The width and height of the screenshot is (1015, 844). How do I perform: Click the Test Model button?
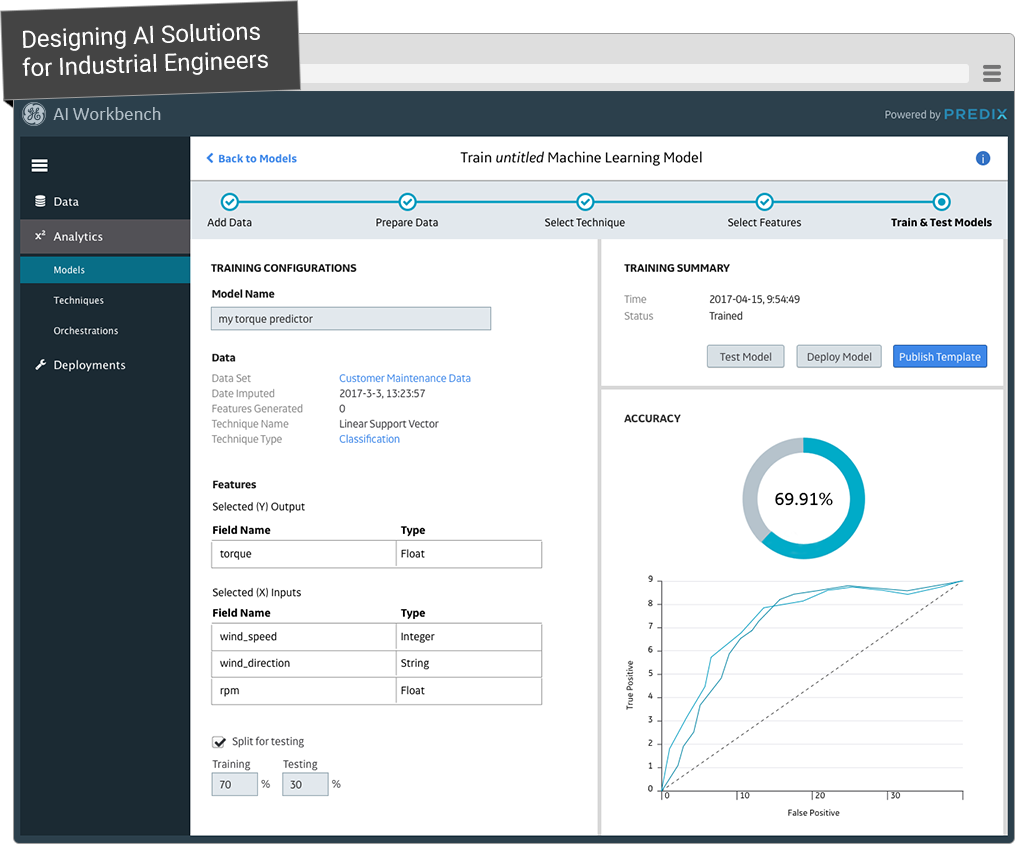point(746,357)
